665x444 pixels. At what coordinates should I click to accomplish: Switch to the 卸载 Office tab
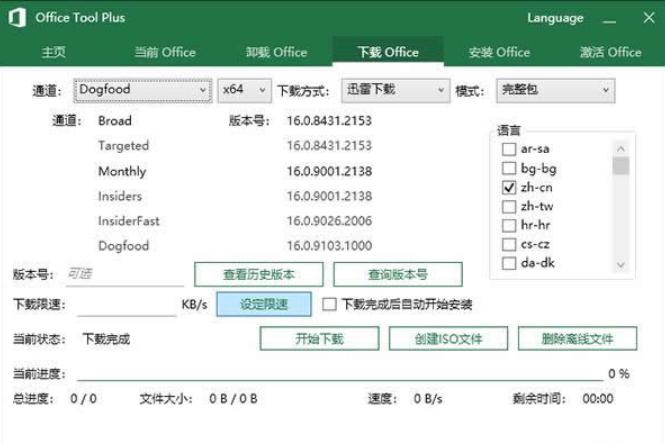point(277,52)
